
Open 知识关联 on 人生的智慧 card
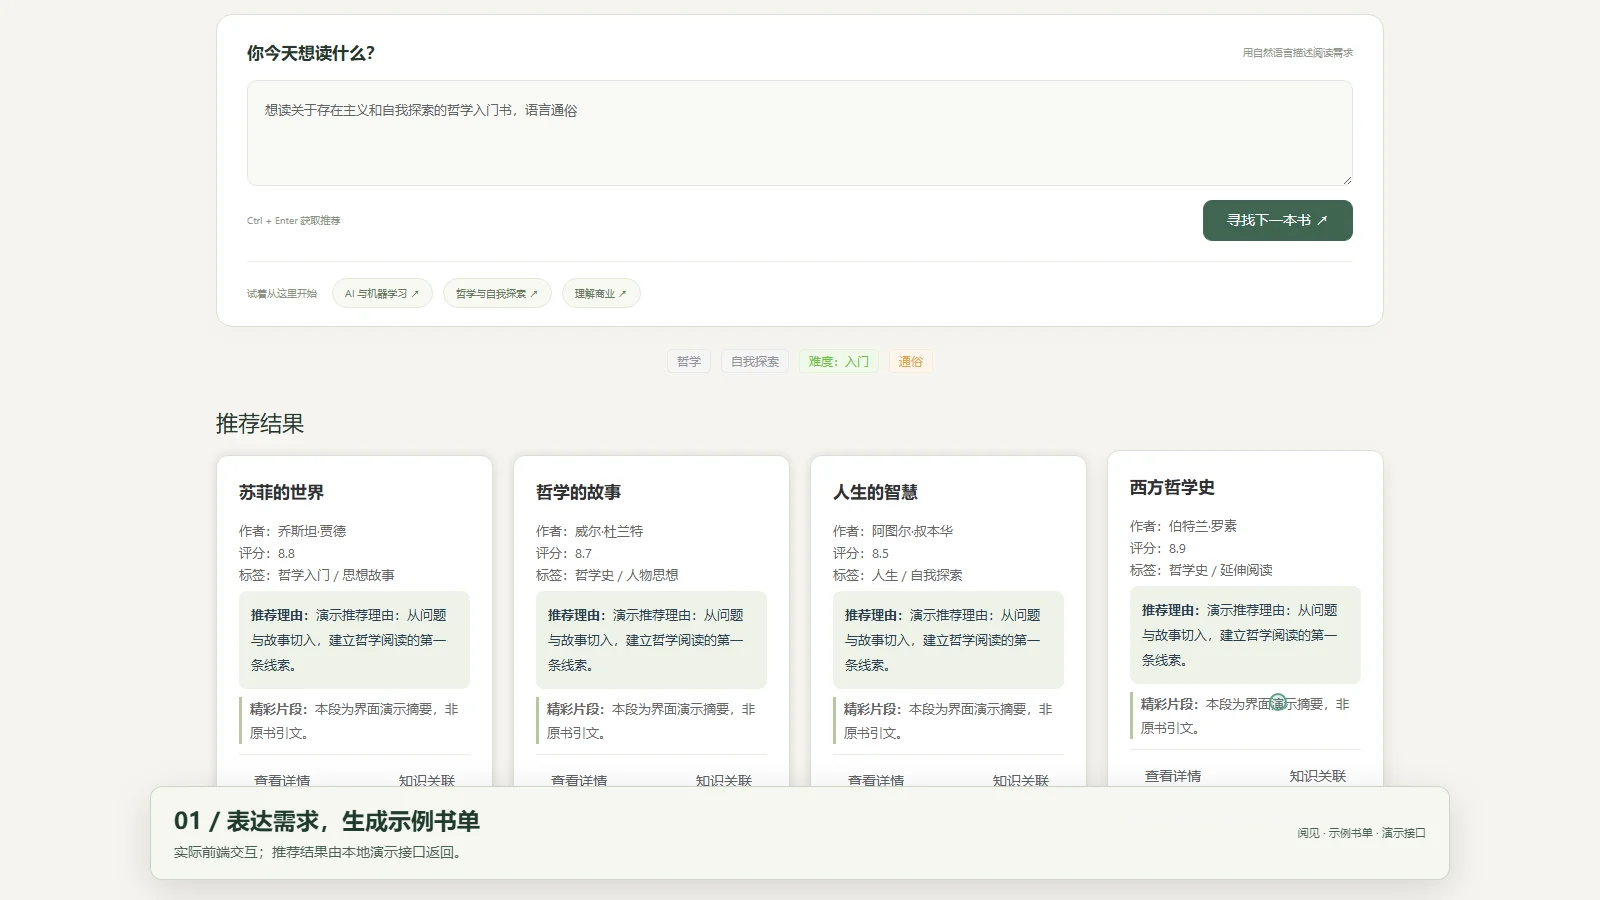pos(1021,780)
